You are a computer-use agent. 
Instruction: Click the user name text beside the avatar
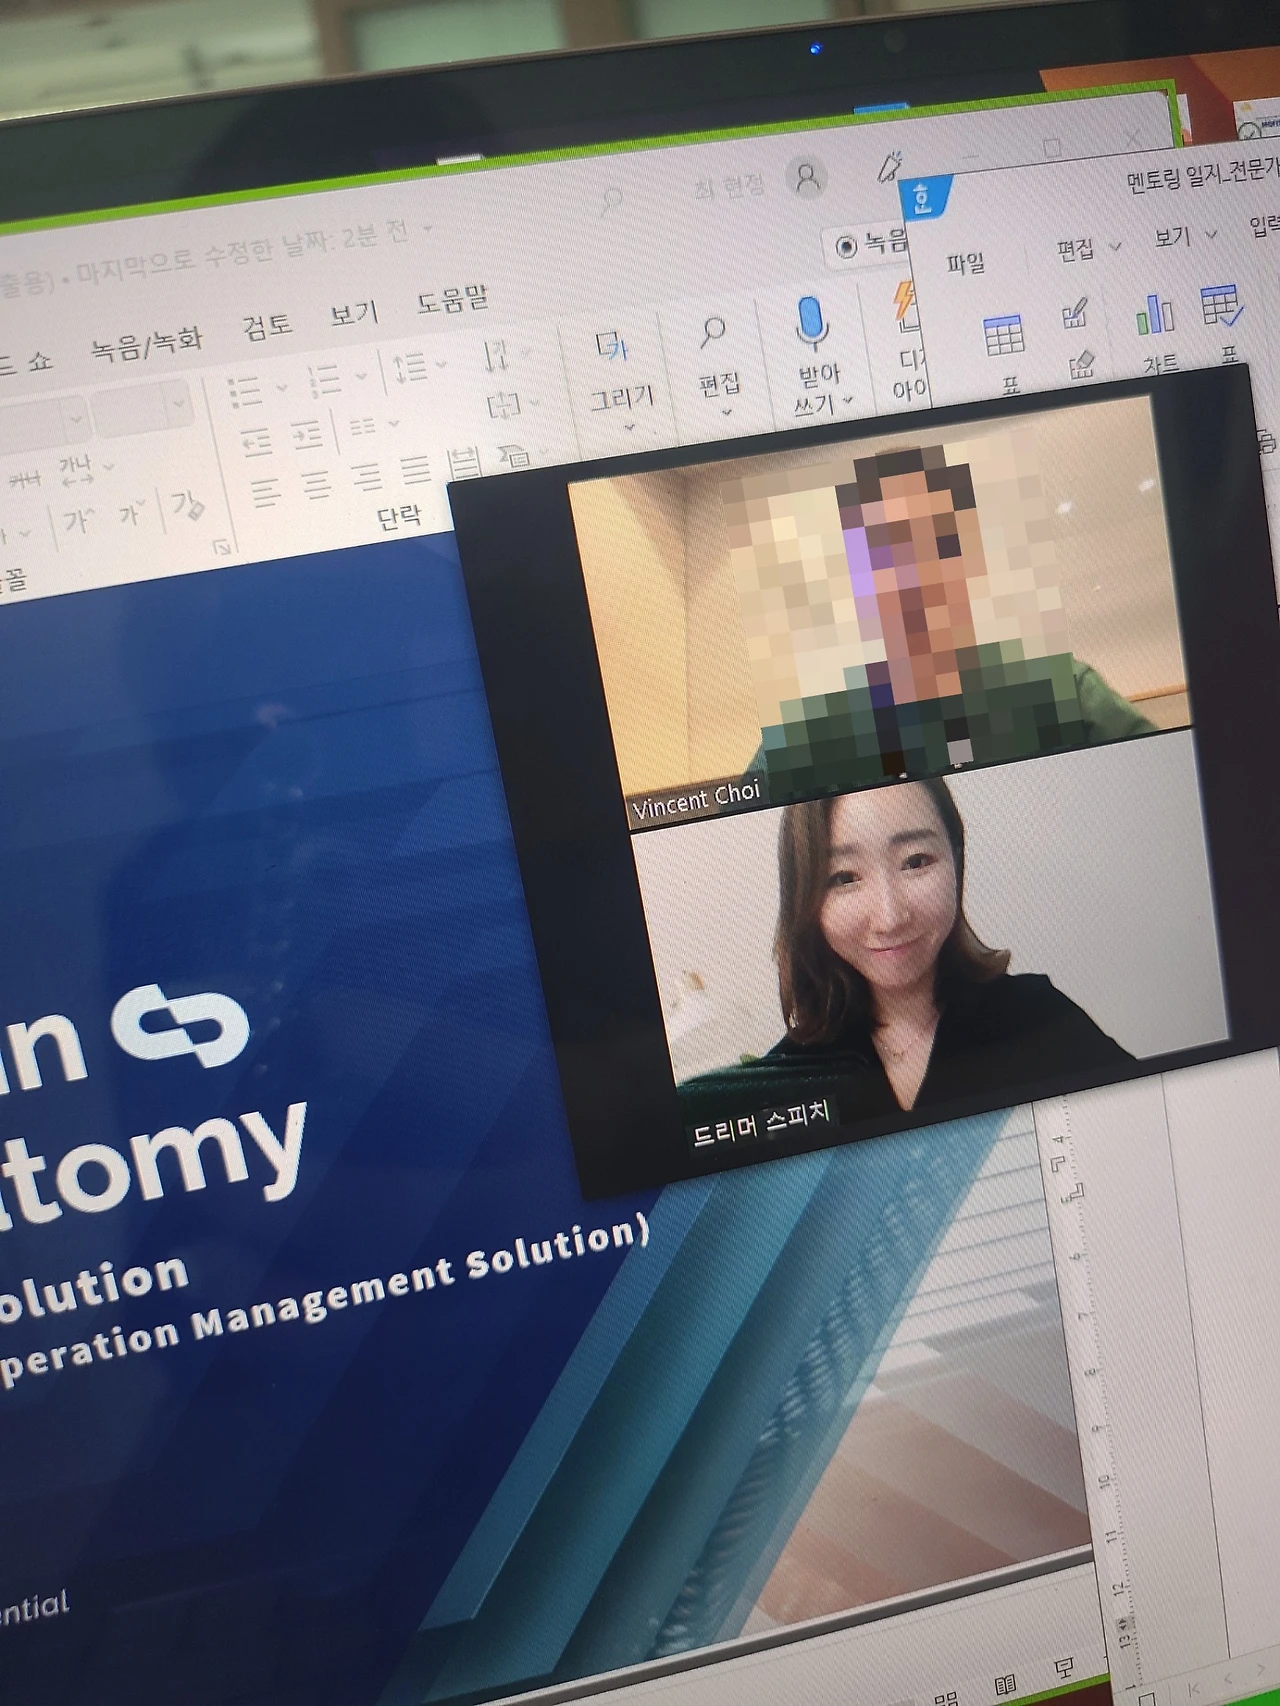click(730, 186)
